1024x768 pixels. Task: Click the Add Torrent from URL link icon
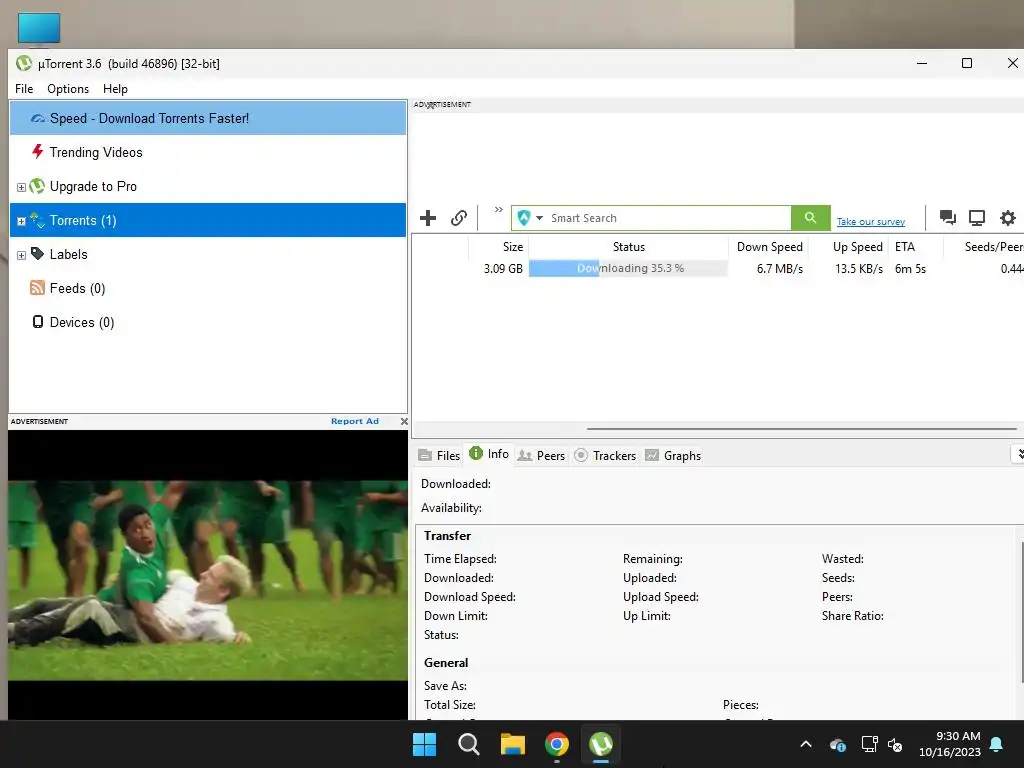(459, 217)
